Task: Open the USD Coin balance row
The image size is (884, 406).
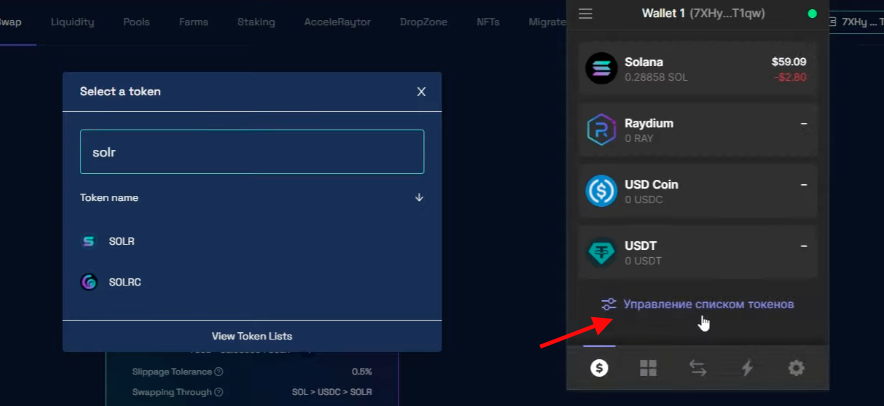Action: coord(698,191)
